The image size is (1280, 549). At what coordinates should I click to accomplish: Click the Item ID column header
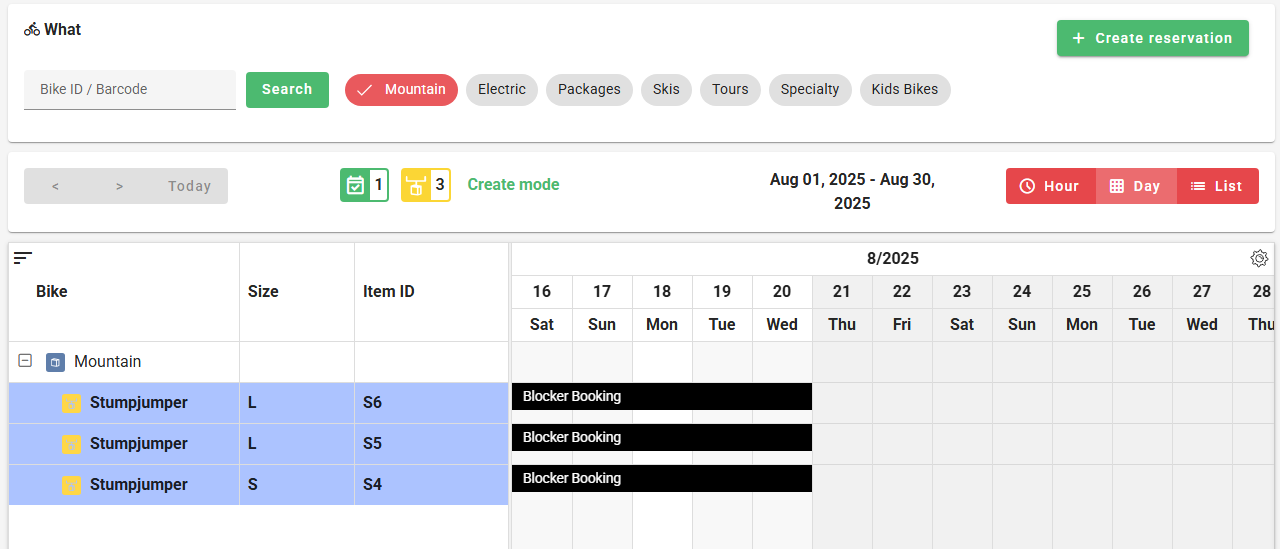click(x=432, y=292)
